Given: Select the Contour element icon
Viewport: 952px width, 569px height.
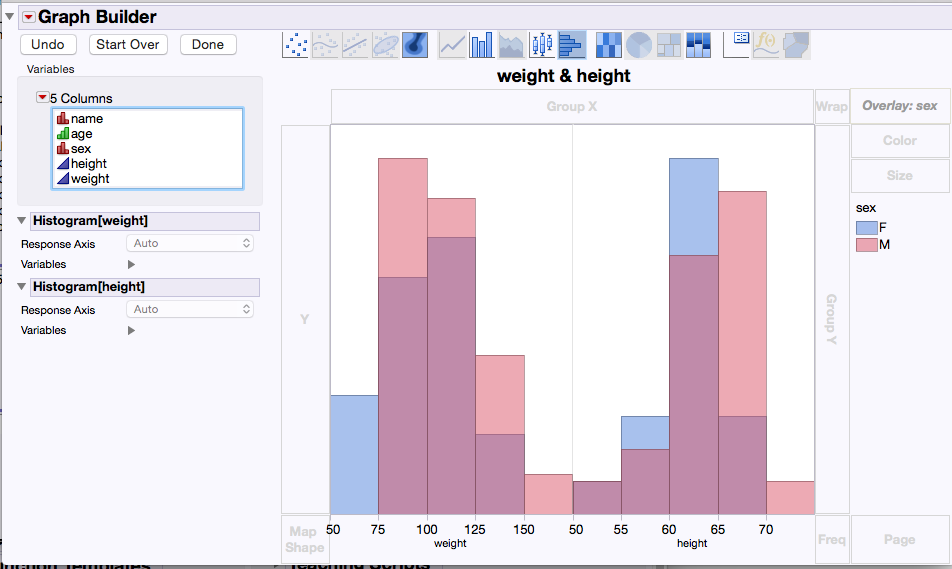Looking at the screenshot, I should point(415,45).
